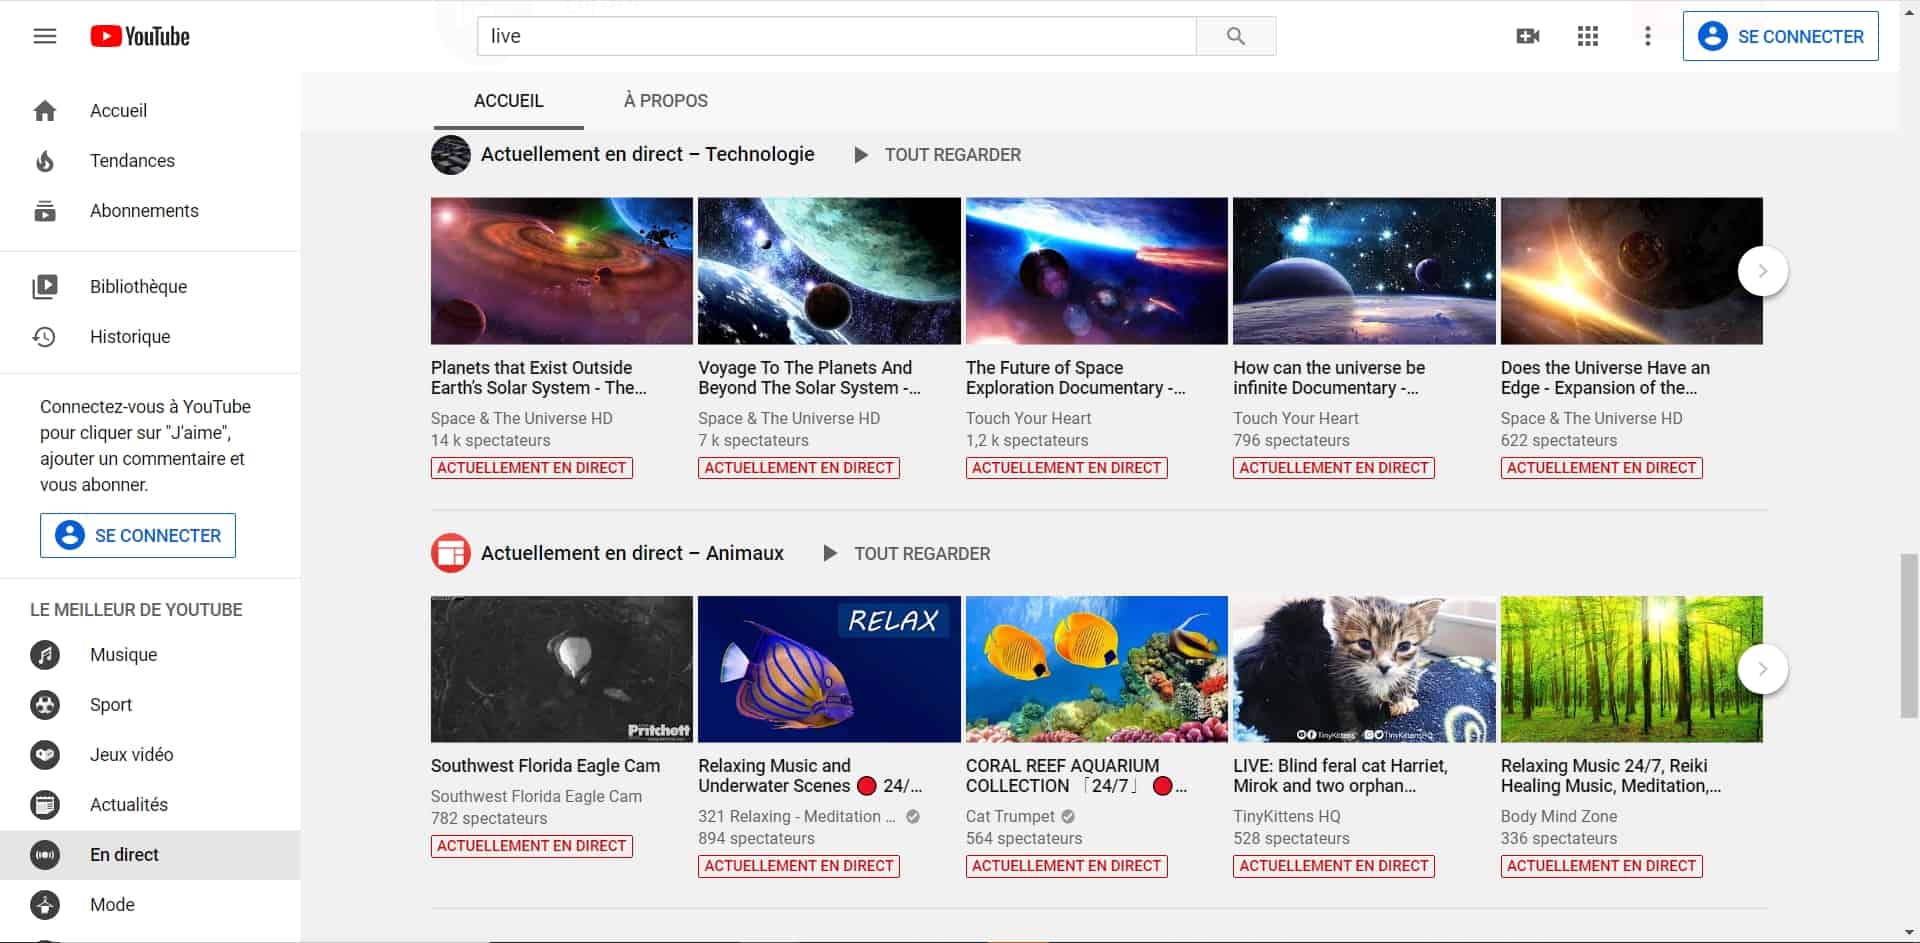Screen dimensions: 1920x943
Task: Select the ACCUEIL tab
Action: [x=508, y=101]
